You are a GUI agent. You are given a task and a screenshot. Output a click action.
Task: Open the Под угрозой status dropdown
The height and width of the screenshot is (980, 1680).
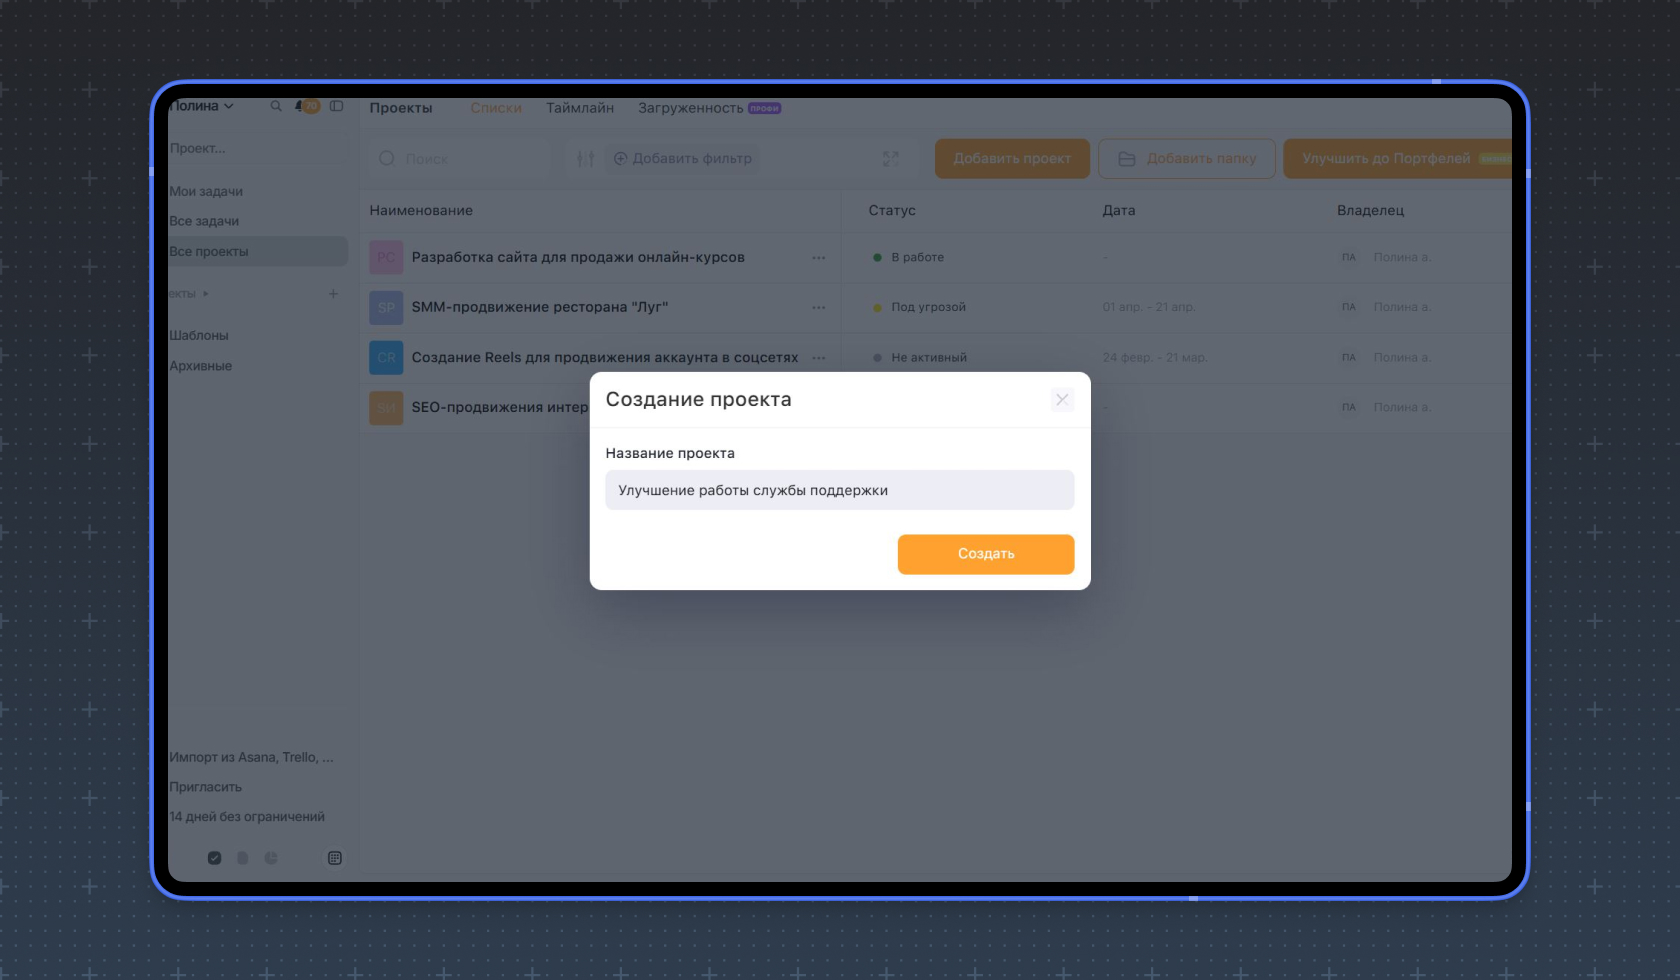click(x=919, y=307)
